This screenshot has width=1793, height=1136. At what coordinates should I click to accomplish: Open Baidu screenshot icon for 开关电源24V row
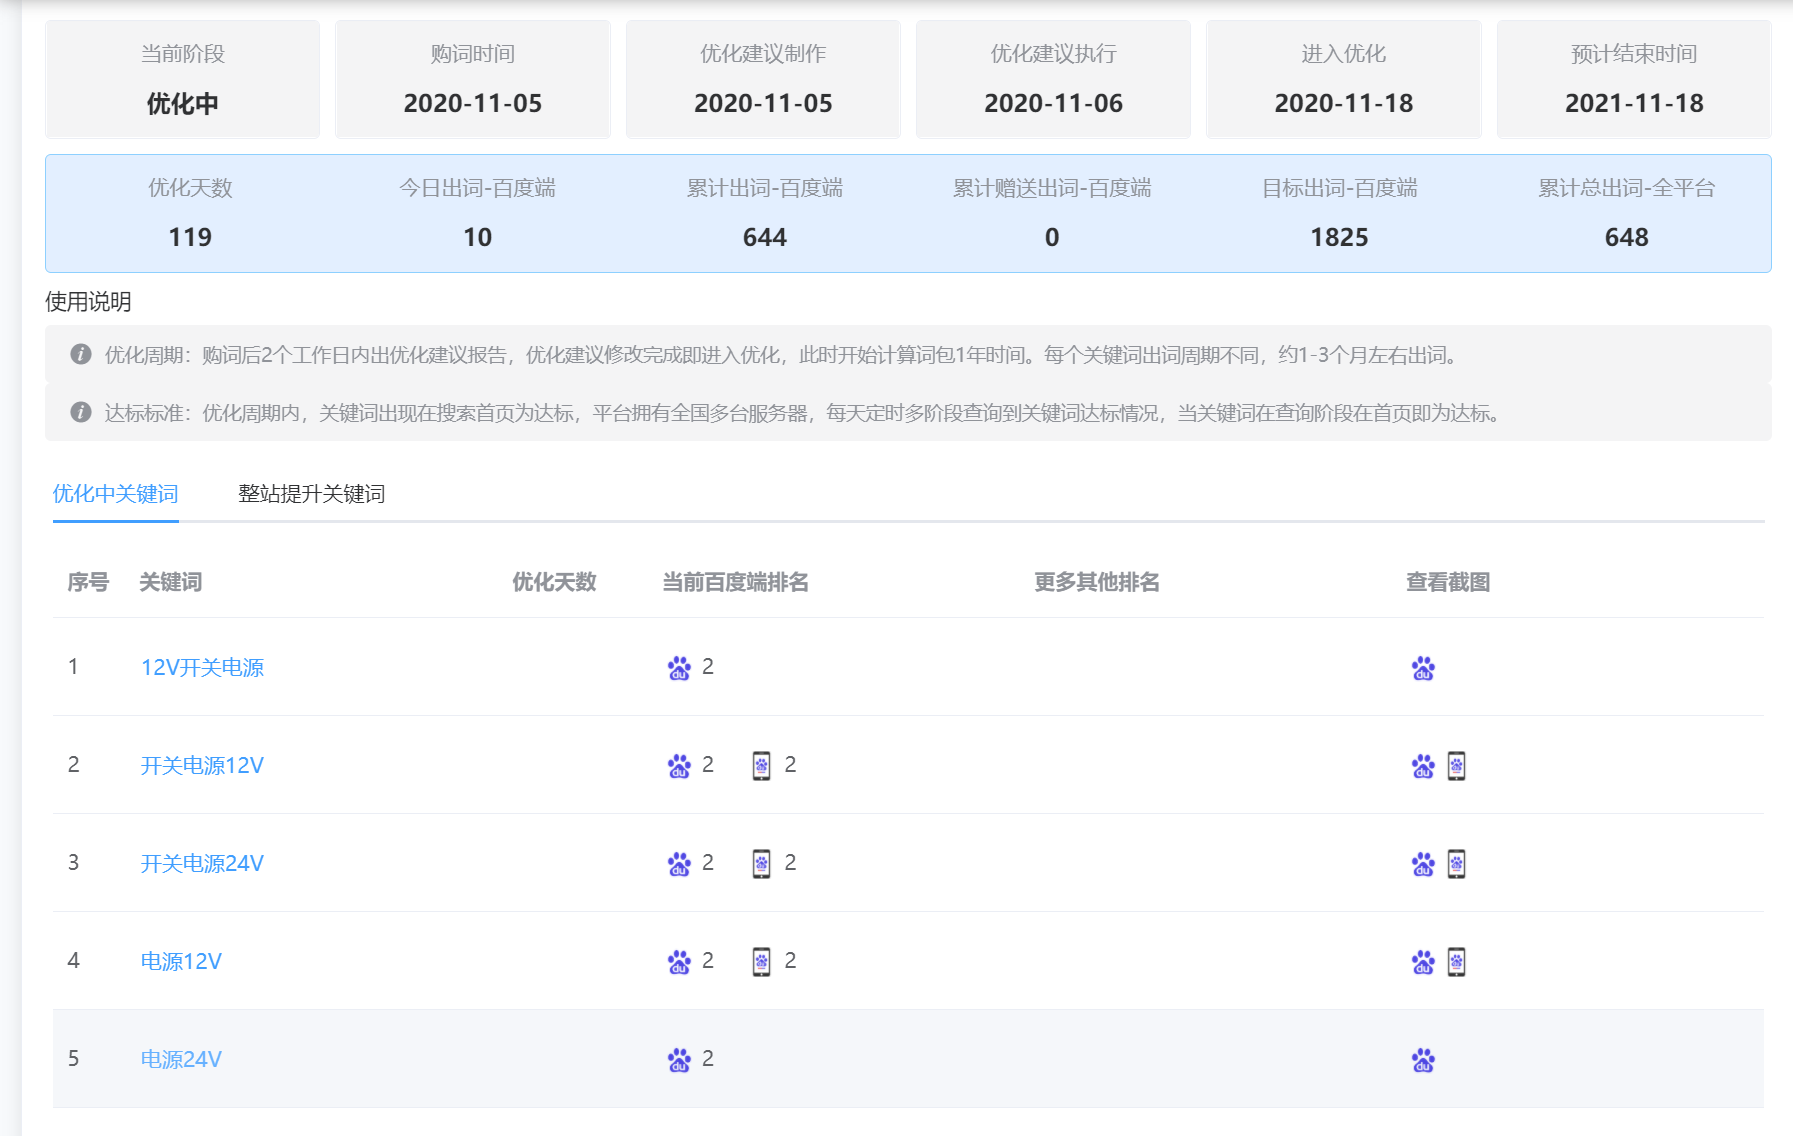1423,864
